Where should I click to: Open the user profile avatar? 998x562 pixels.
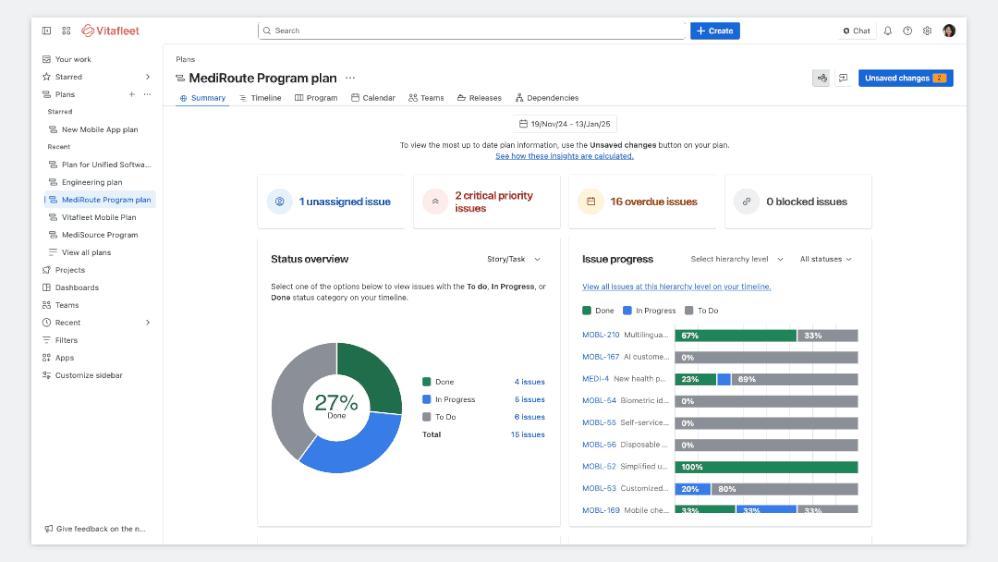(949, 31)
